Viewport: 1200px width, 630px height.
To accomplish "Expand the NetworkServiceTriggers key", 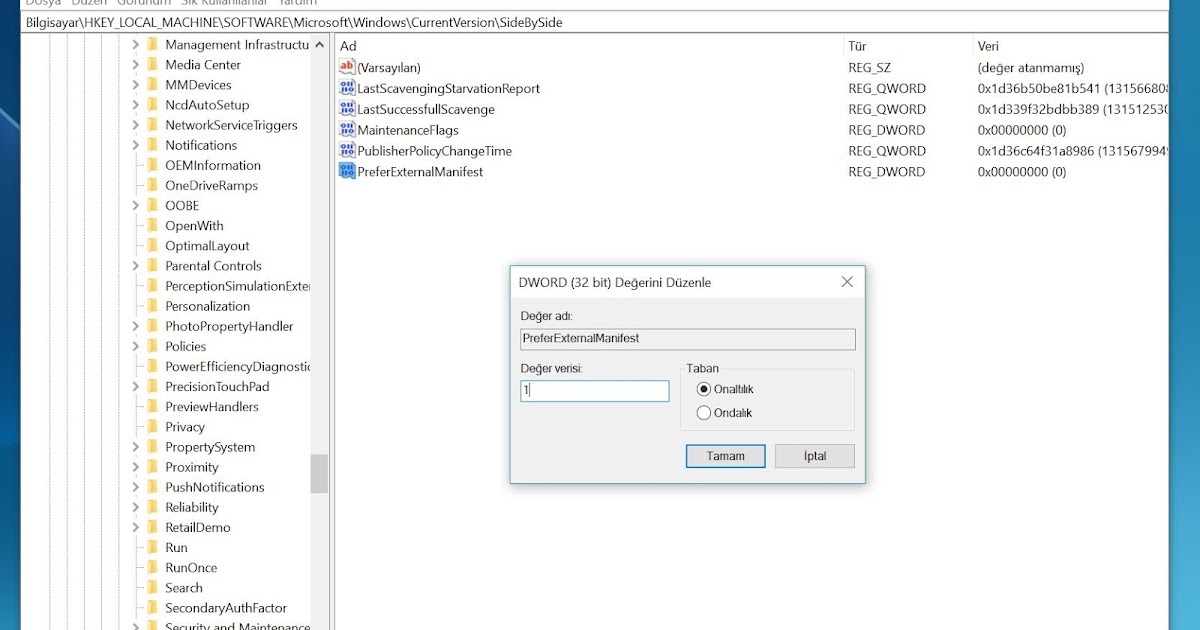I will [x=136, y=125].
